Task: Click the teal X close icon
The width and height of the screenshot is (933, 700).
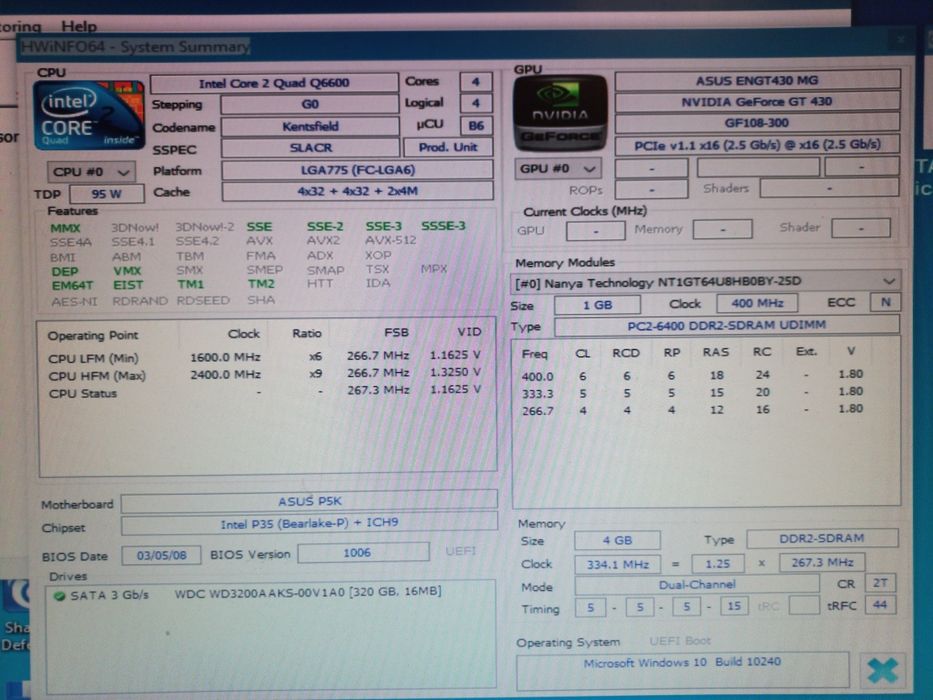Action: [x=883, y=671]
